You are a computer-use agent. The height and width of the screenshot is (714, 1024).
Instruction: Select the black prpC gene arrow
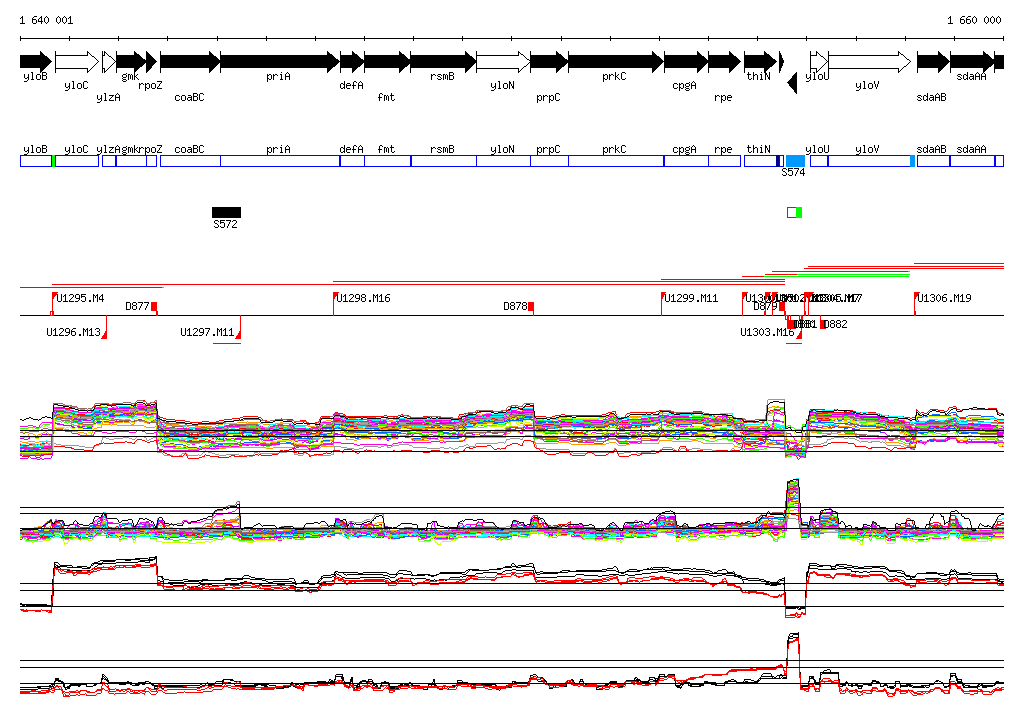coord(549,62)
